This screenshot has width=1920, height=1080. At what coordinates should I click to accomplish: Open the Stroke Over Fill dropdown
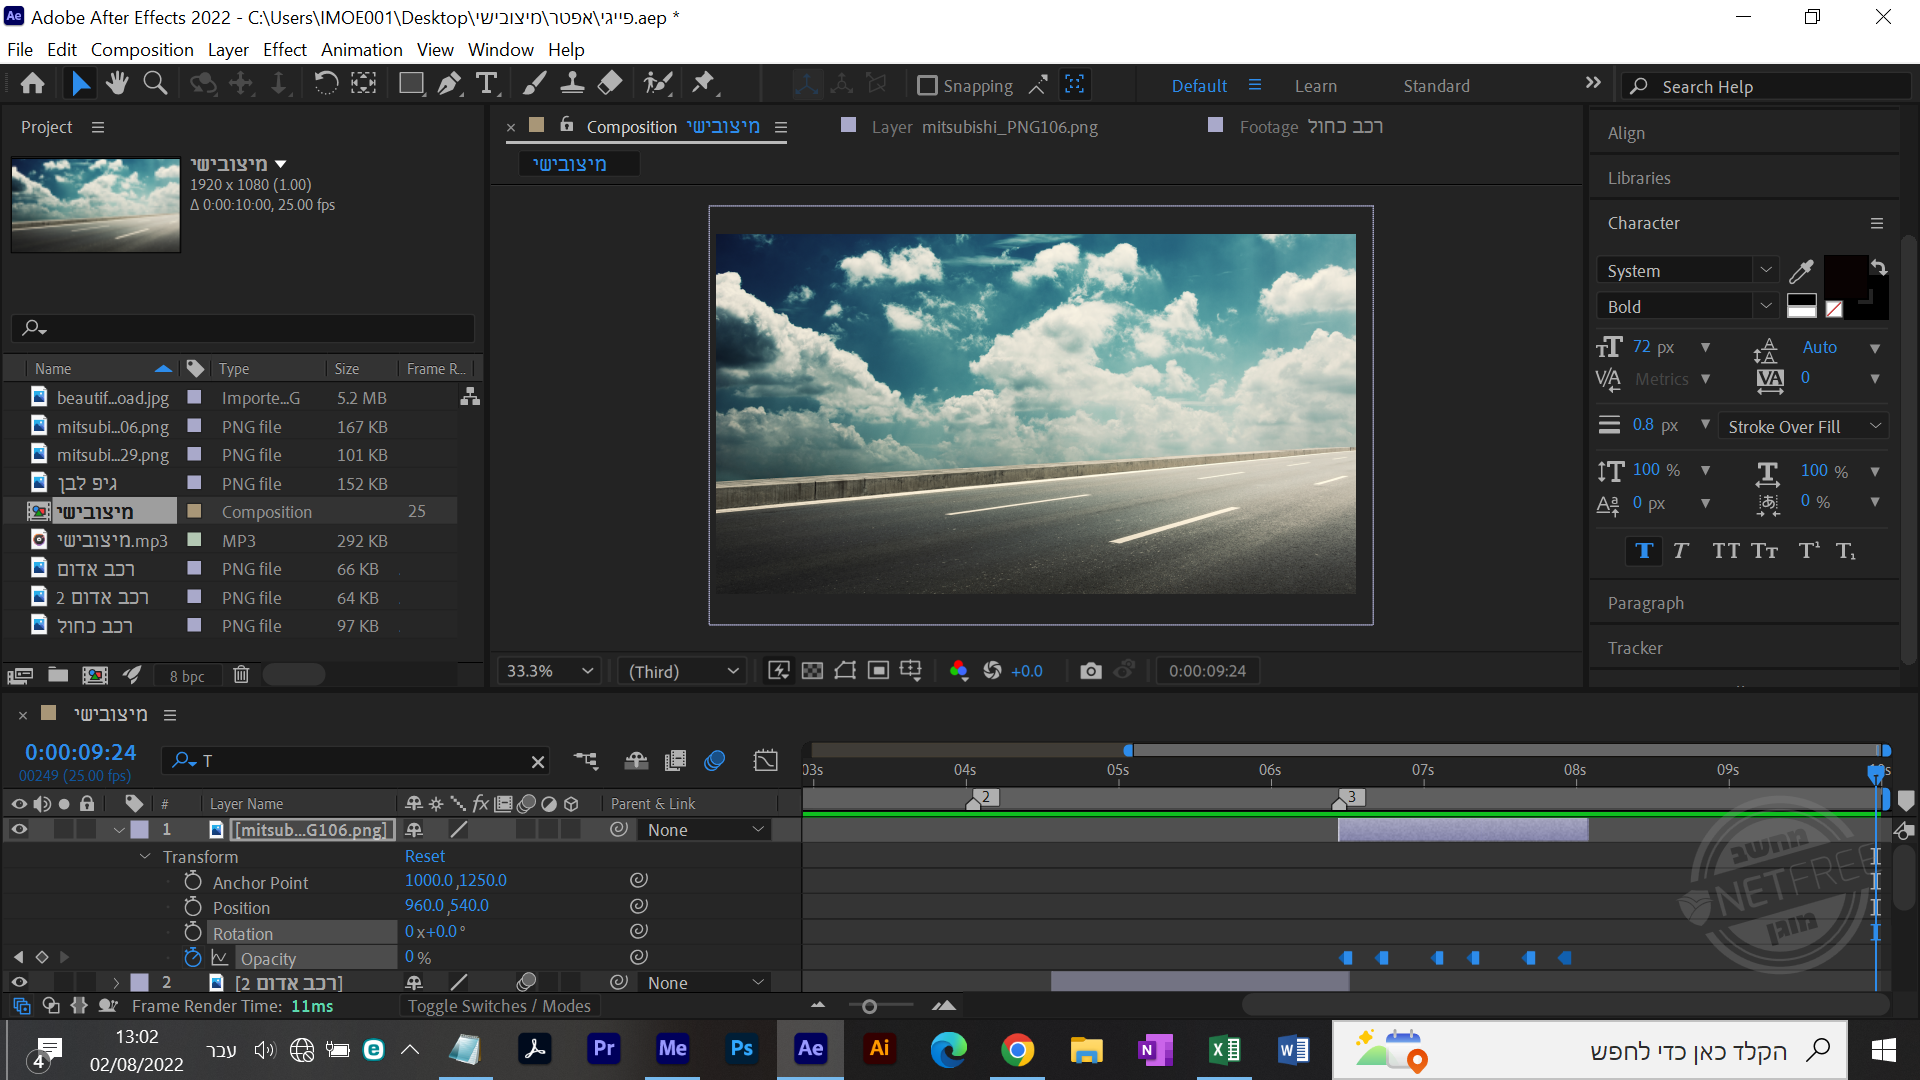[1803, 427]
